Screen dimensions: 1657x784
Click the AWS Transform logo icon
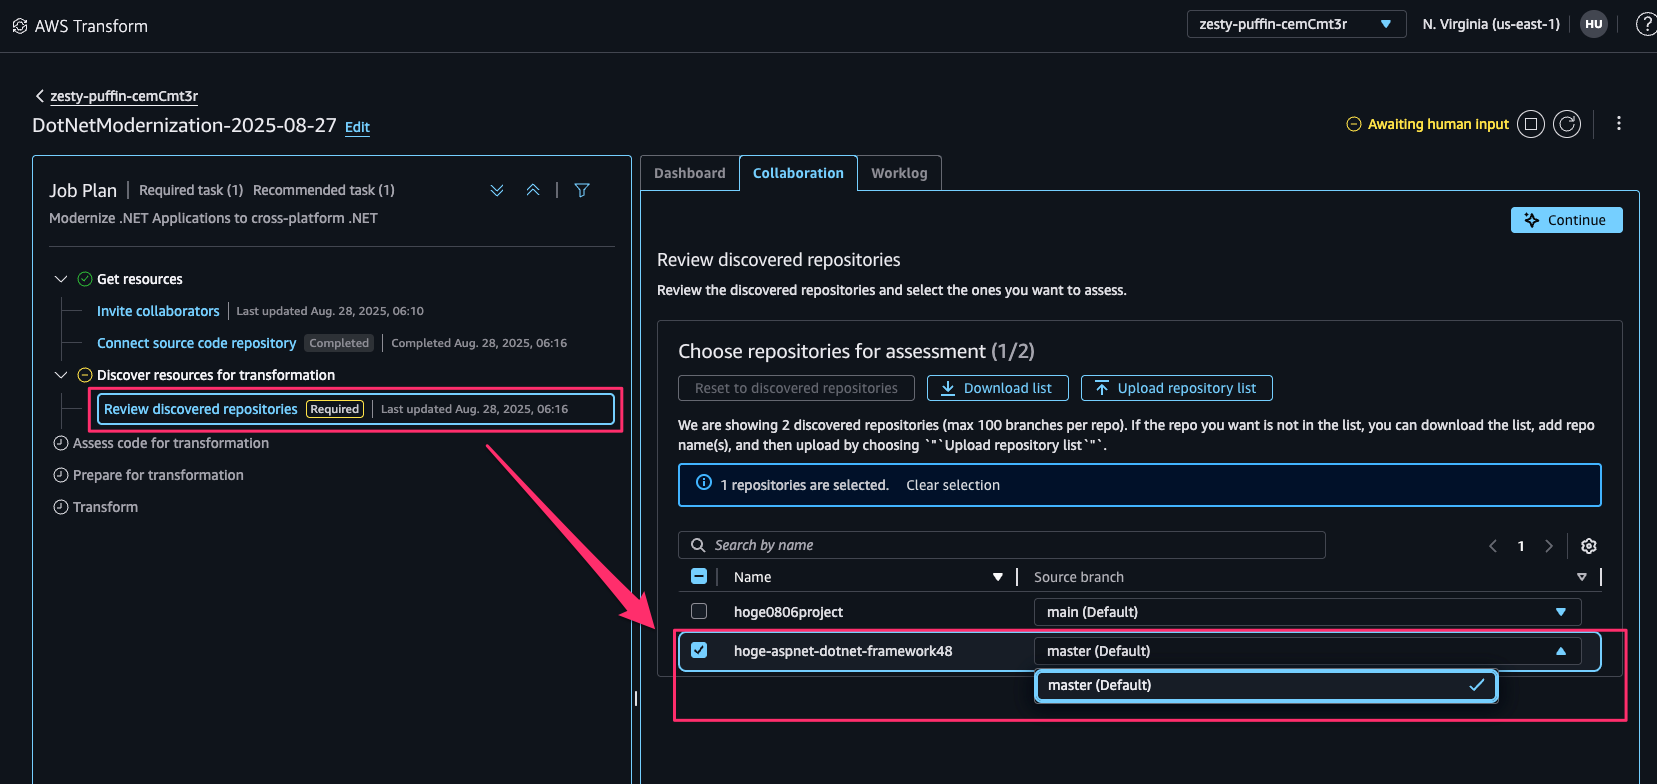[x=20, y=26]
